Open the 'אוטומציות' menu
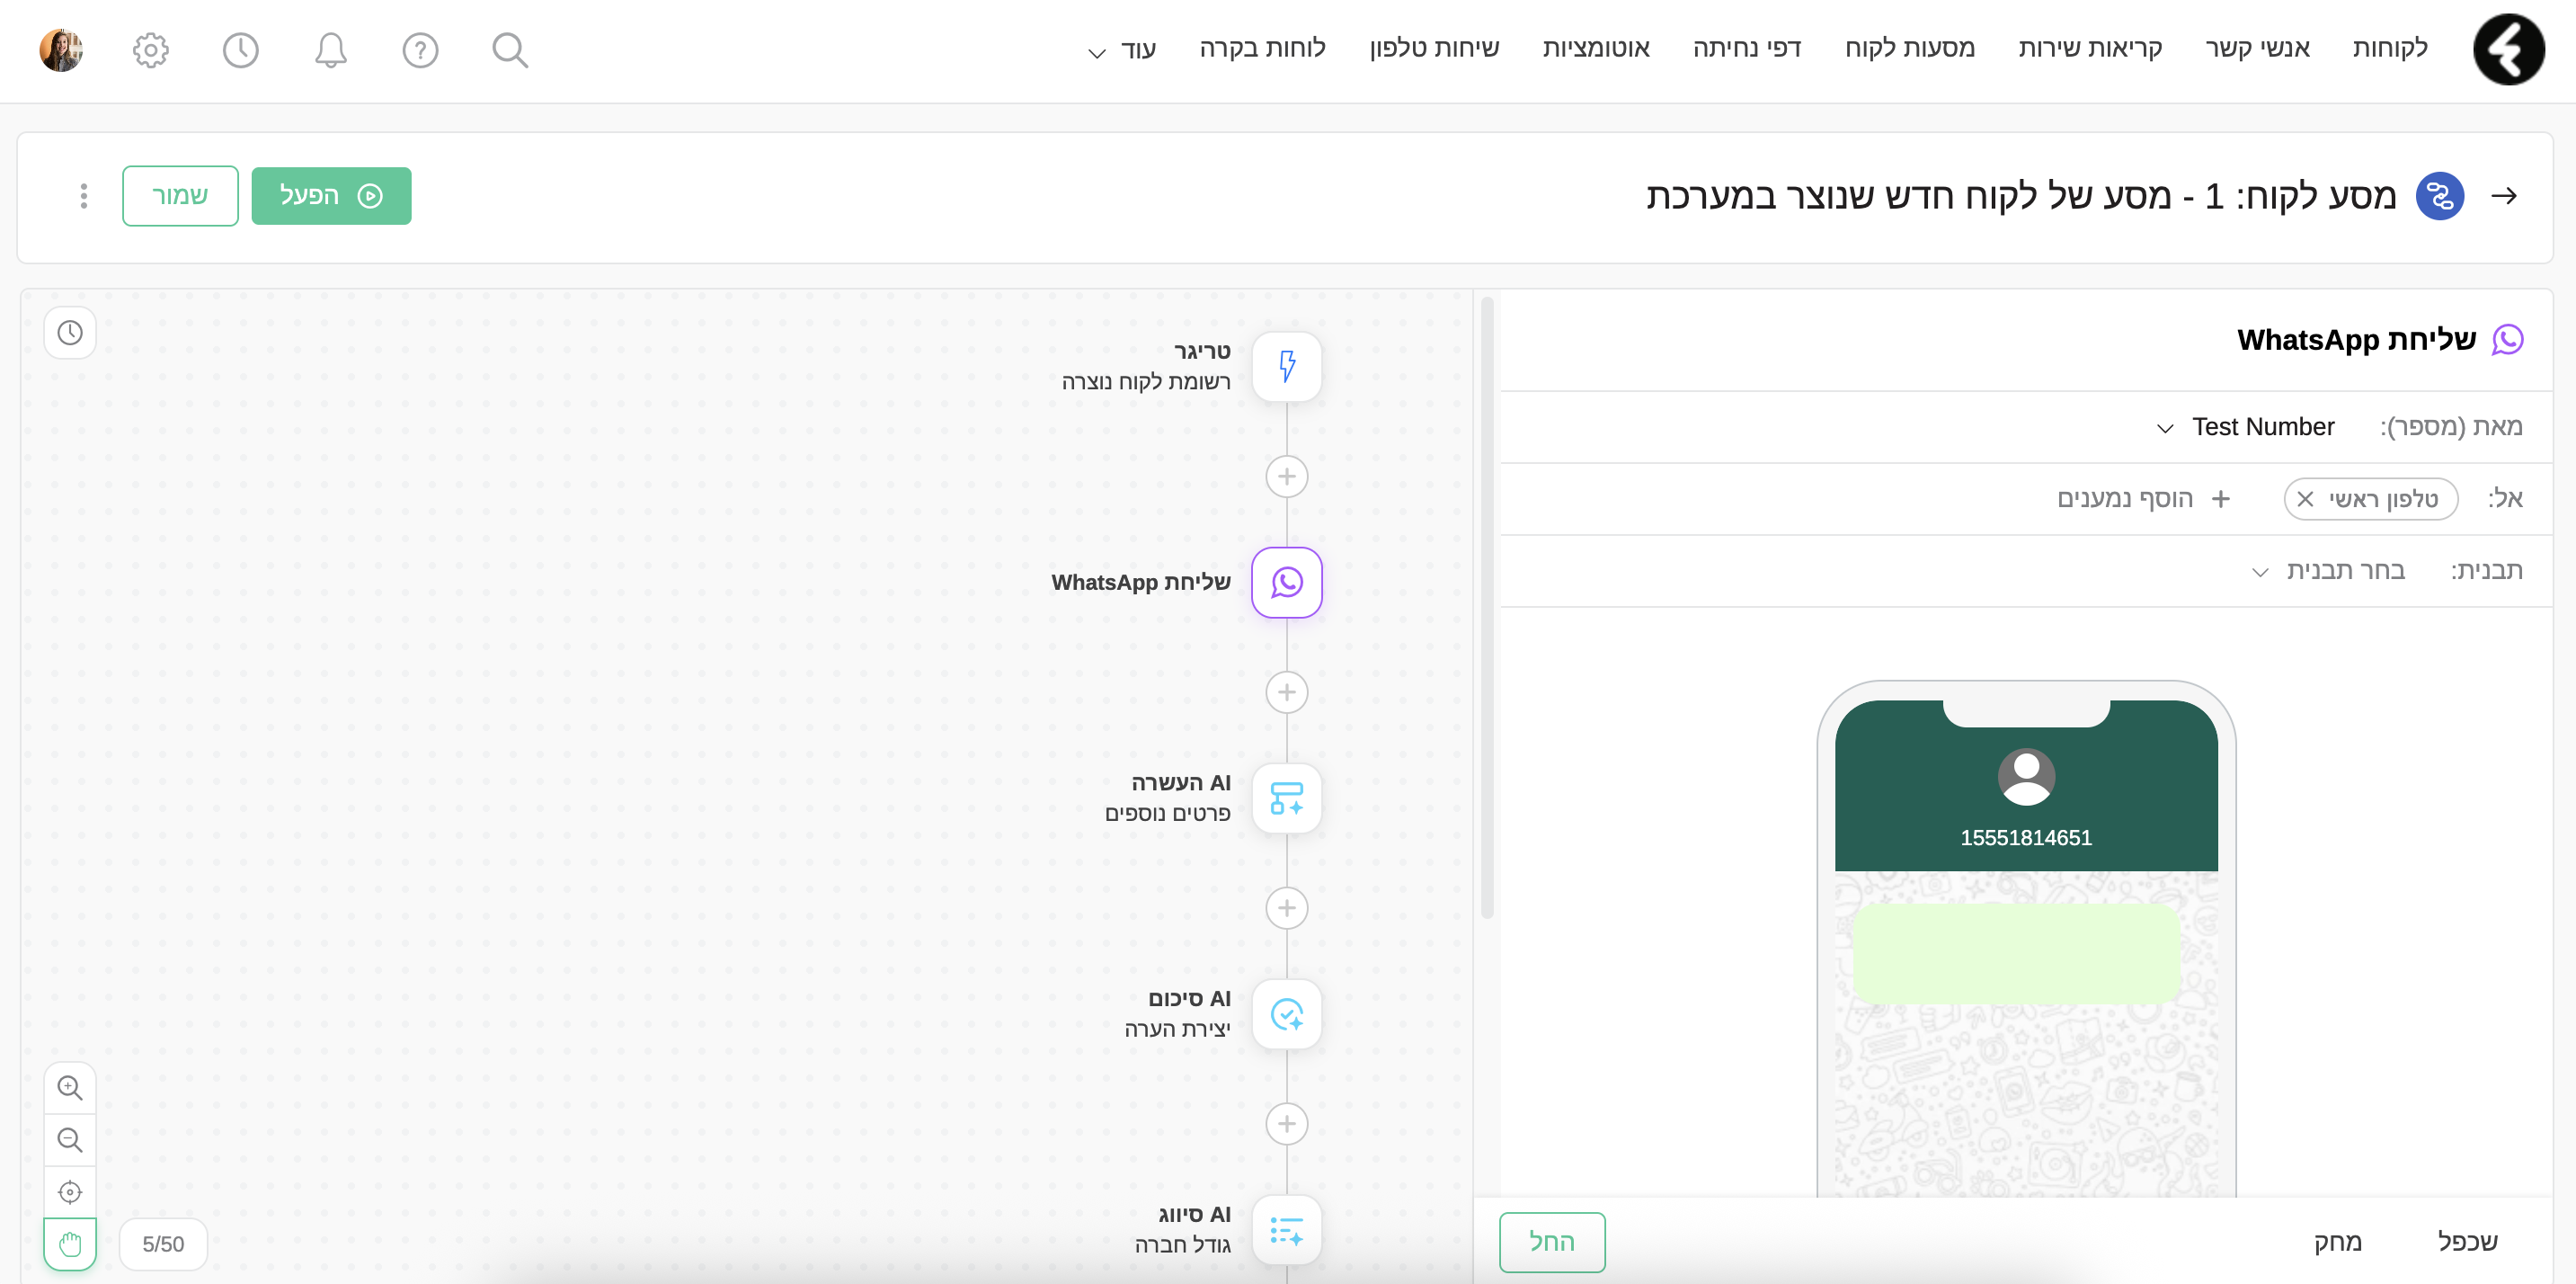The height and width of the screenshot is (1284, 2576). pyautogui.click(x=1596, y=48)
